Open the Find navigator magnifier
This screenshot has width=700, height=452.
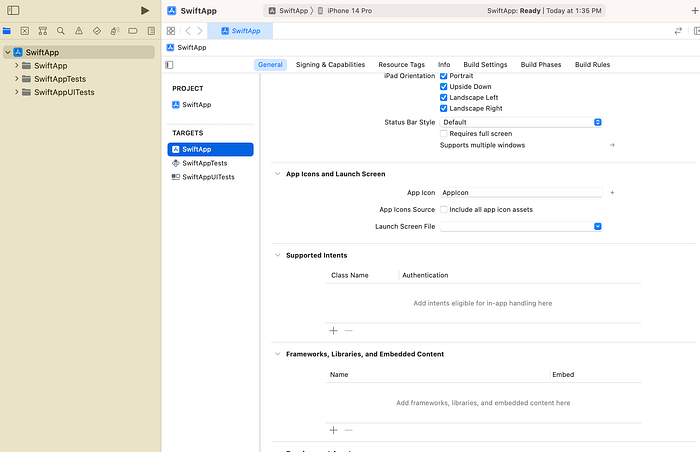[x=61, y=31]
